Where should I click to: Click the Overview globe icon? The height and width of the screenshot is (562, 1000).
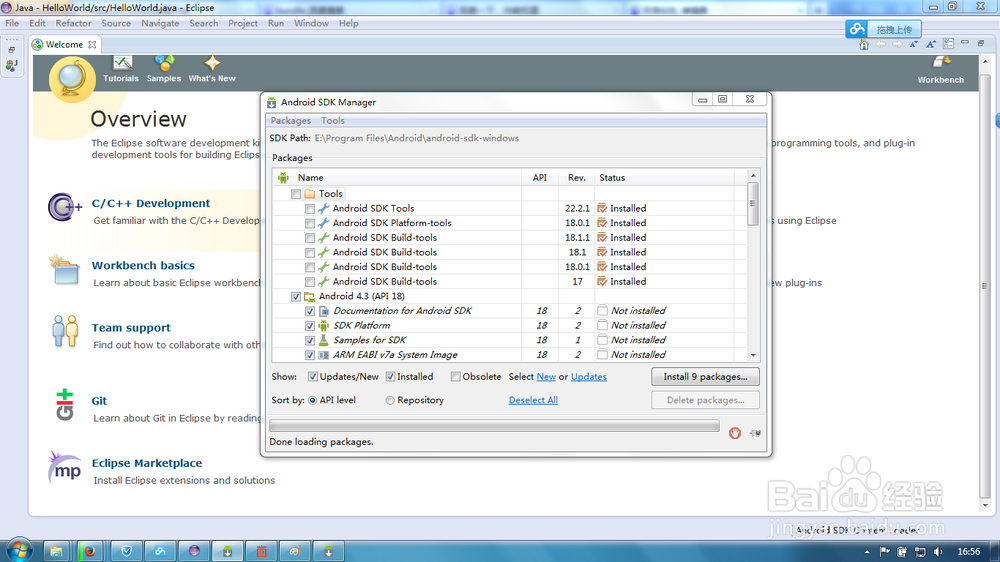click(x=72, y=79)
